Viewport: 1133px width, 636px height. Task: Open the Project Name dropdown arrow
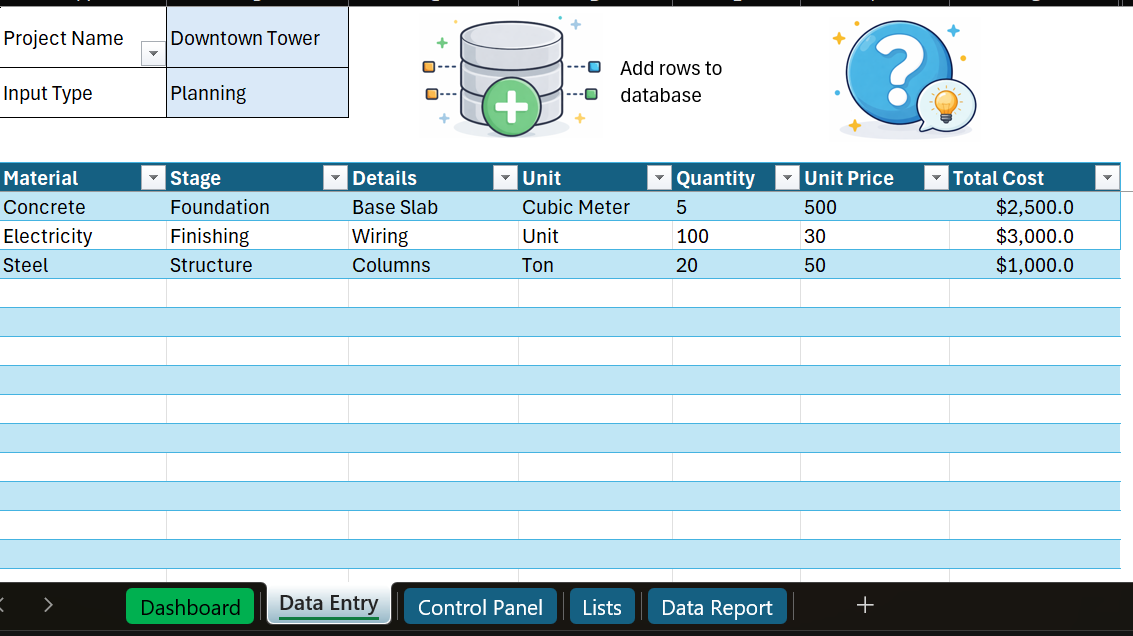[x=153, y=54]
